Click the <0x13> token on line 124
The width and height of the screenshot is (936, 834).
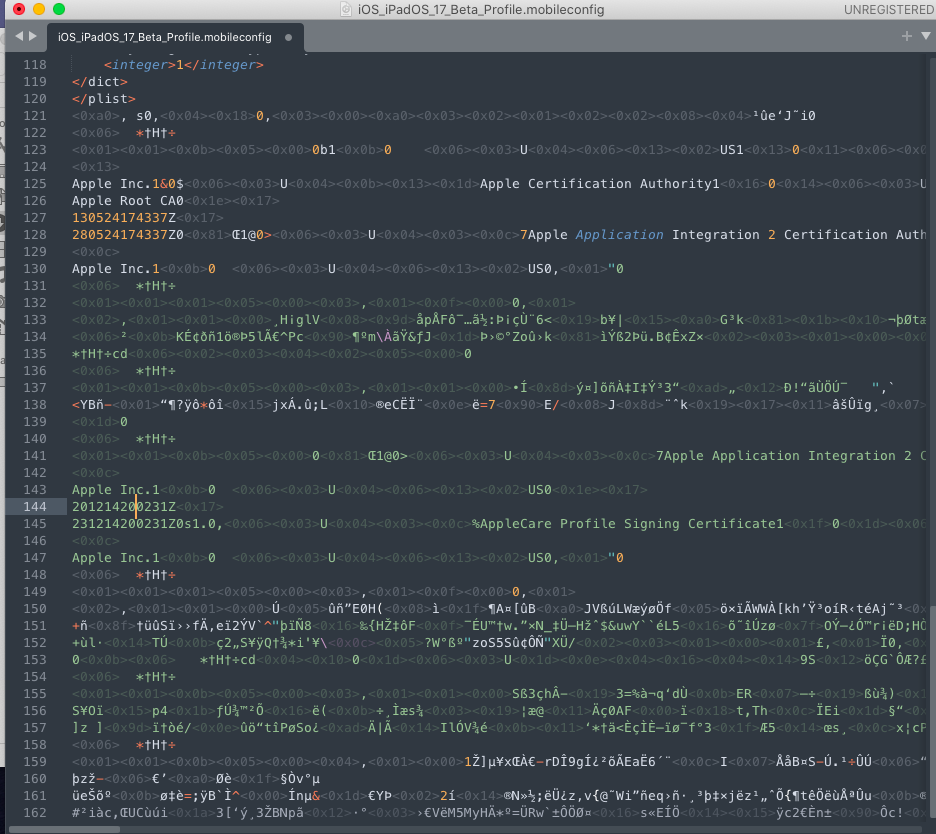(x=96, y=167)
